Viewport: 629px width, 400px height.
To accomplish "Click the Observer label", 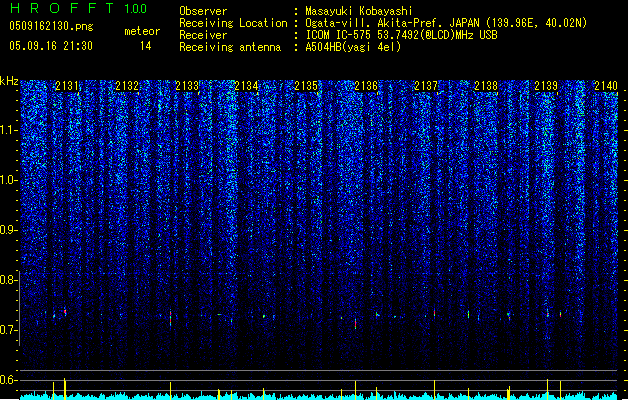I will [203, 11].
